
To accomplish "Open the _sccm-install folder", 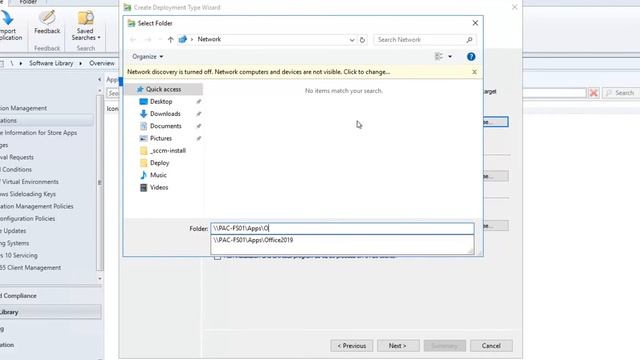I will (x=167, y=151).
